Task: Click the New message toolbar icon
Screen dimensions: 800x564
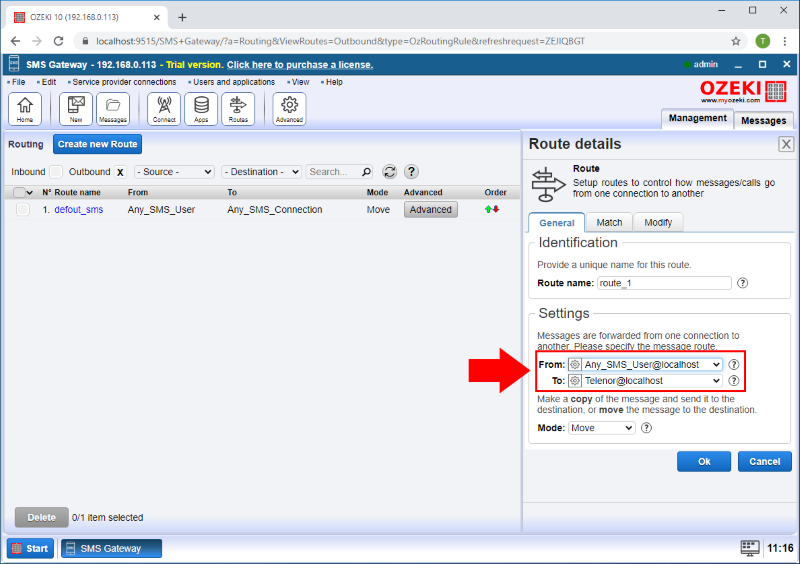Action: [76, 109]
